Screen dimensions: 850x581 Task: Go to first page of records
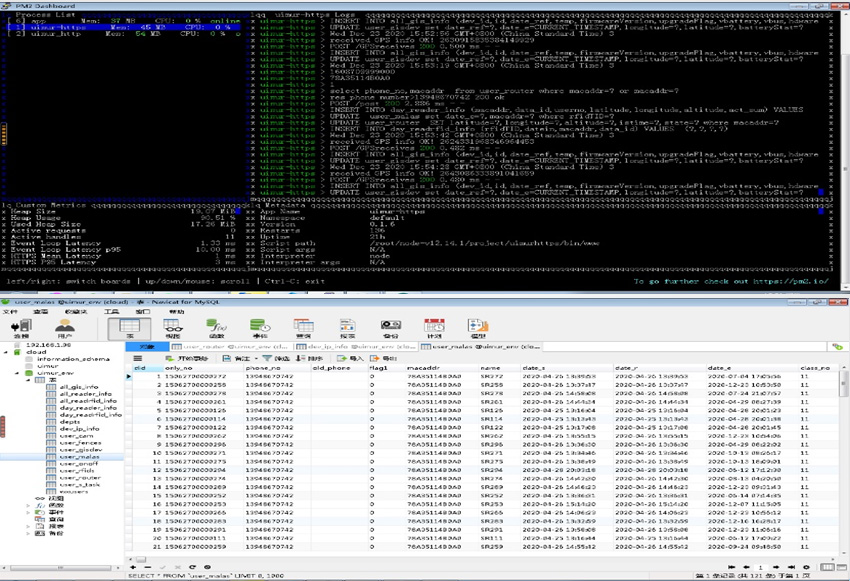coord(732,567)
